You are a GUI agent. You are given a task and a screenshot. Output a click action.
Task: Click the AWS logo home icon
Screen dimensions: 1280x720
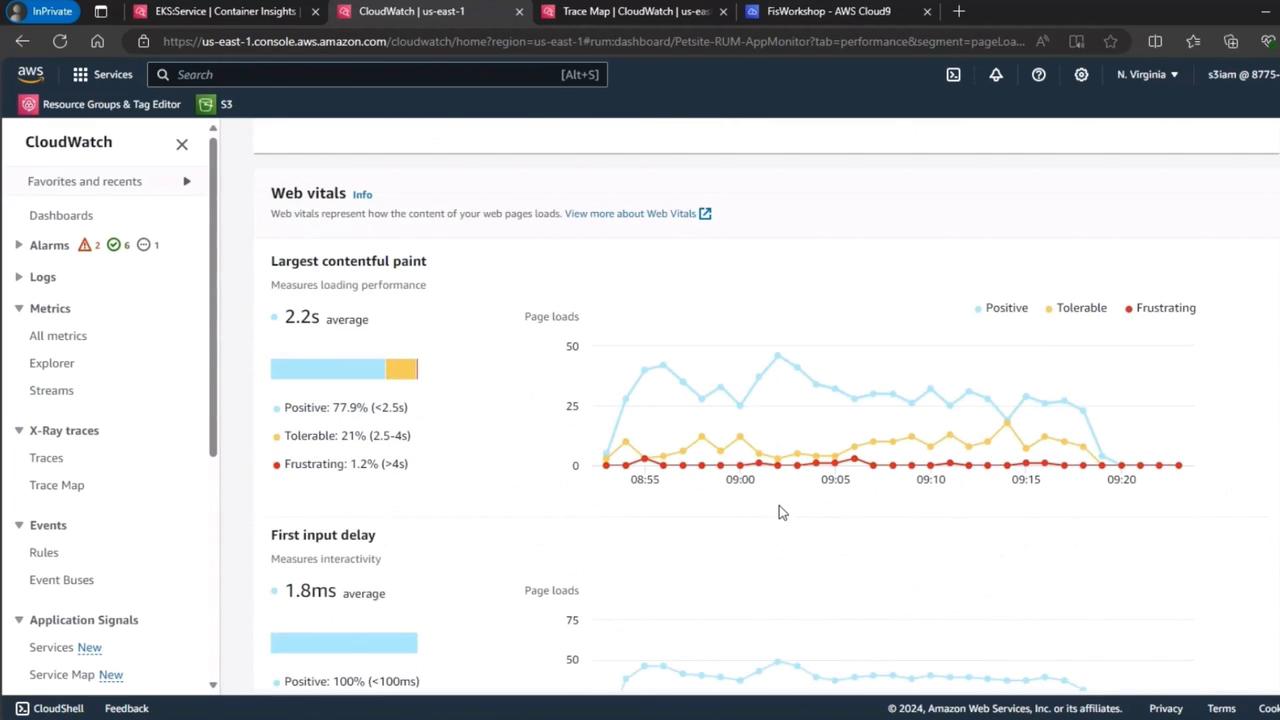tap(31, 75)
